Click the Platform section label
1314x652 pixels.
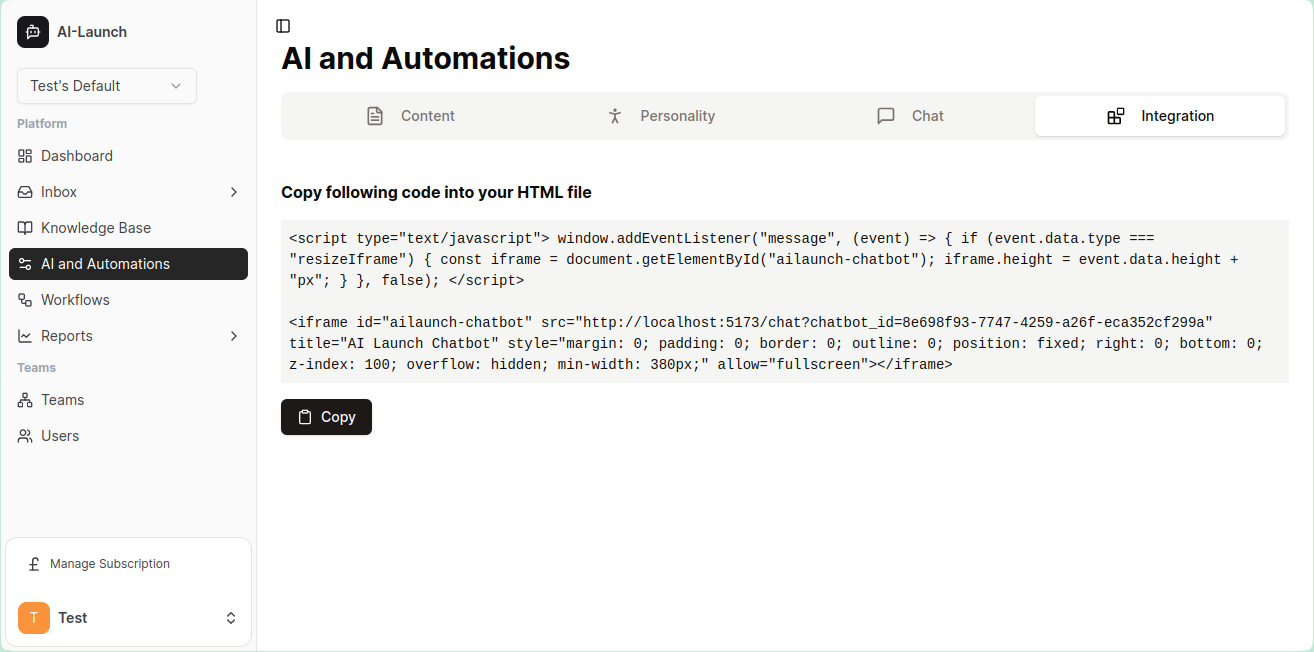coord(42,124)
